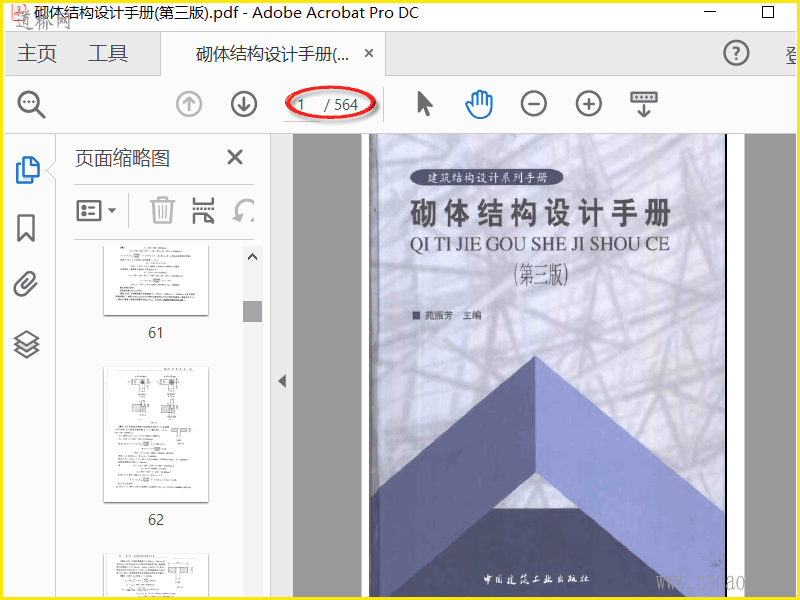Zoom in with the plus button

pos(589,104)
